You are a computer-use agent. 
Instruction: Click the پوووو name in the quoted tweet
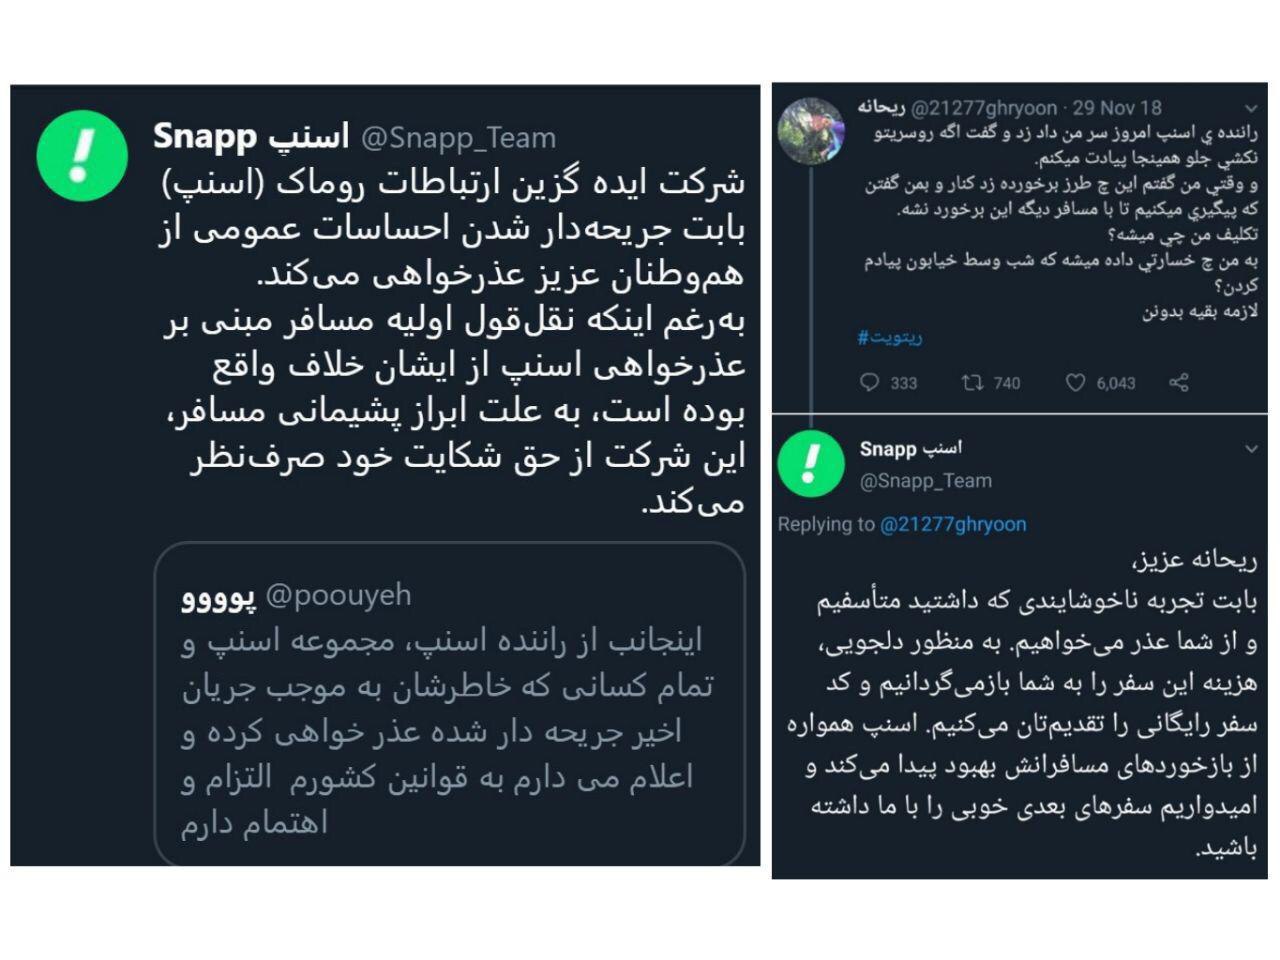click(x=218, y=596)
